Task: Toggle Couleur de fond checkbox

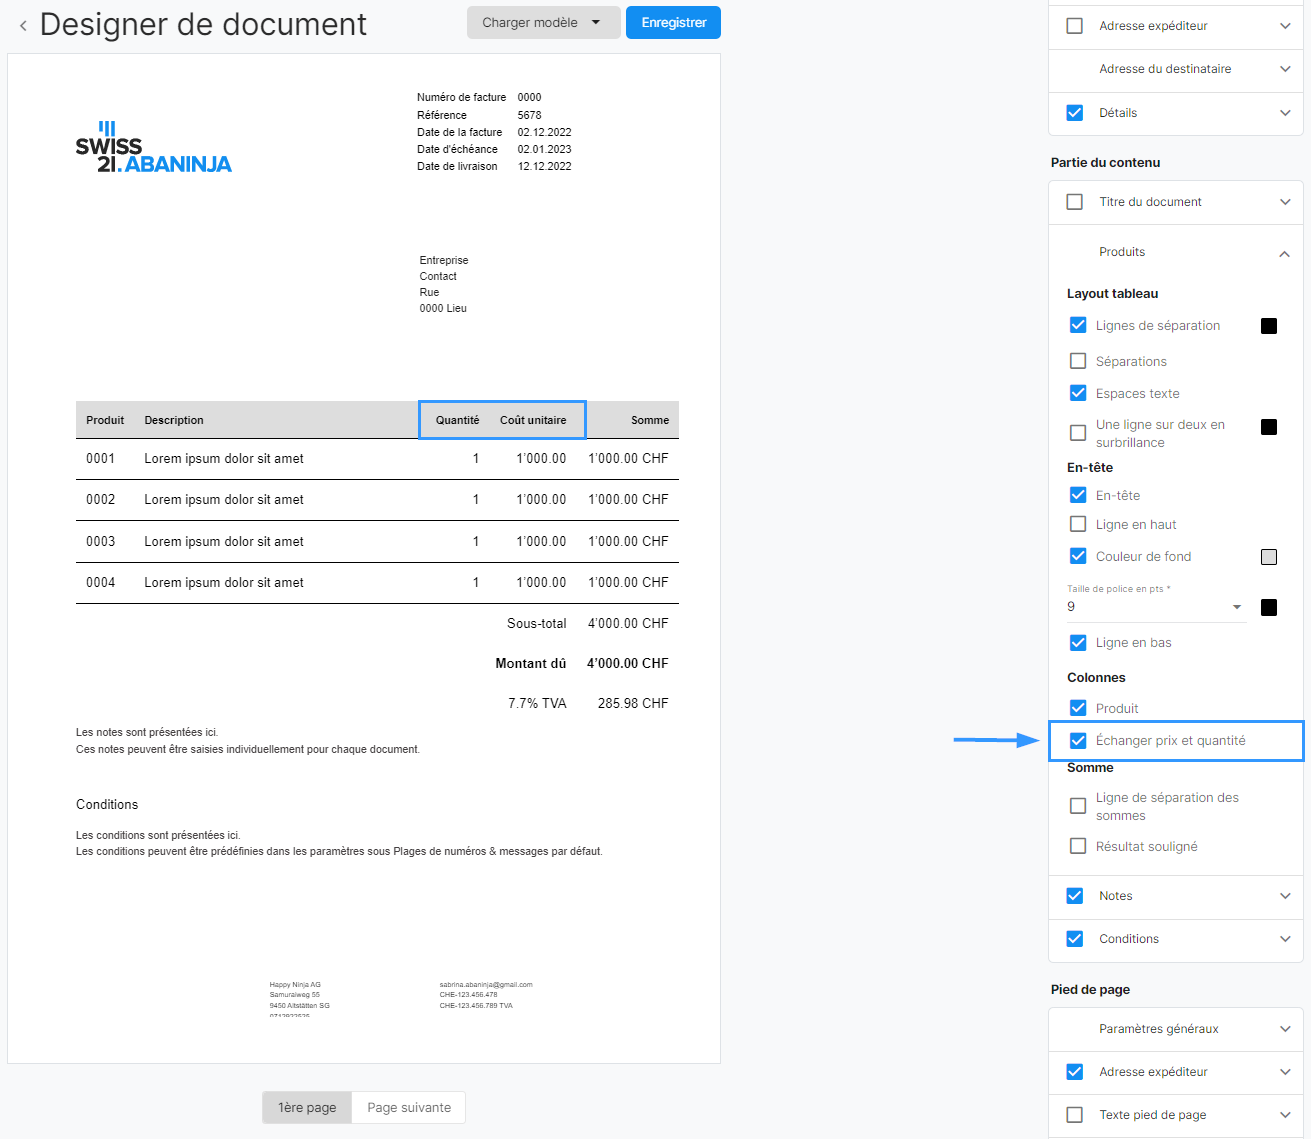Action: click(1078, 556)
